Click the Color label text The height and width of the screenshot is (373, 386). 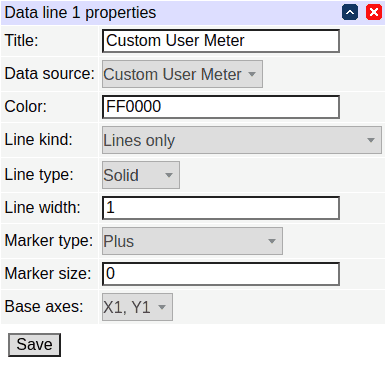(26, 107)
